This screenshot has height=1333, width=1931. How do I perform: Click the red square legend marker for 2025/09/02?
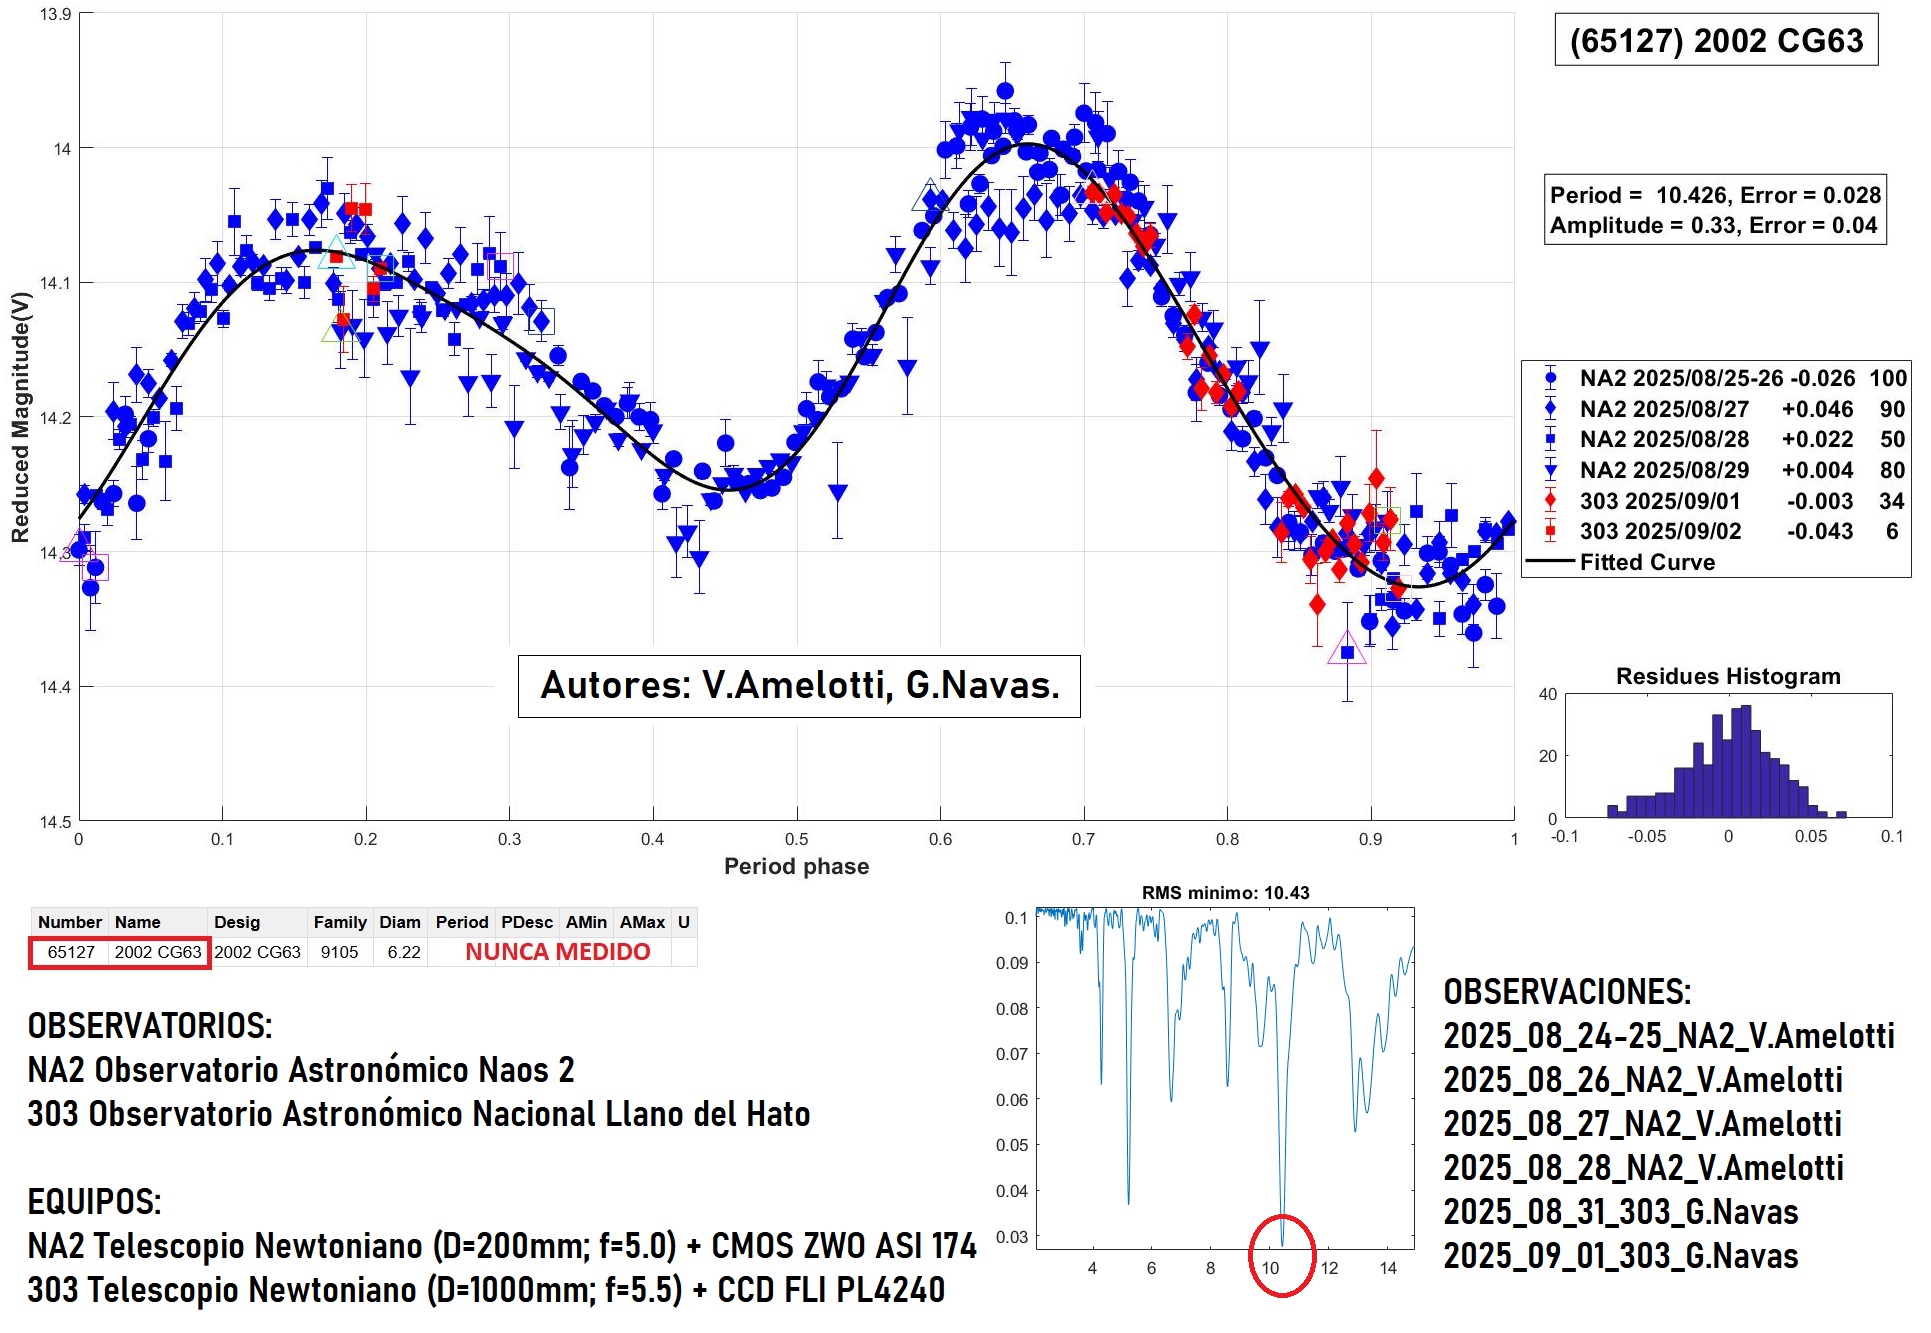[1550, 531]
